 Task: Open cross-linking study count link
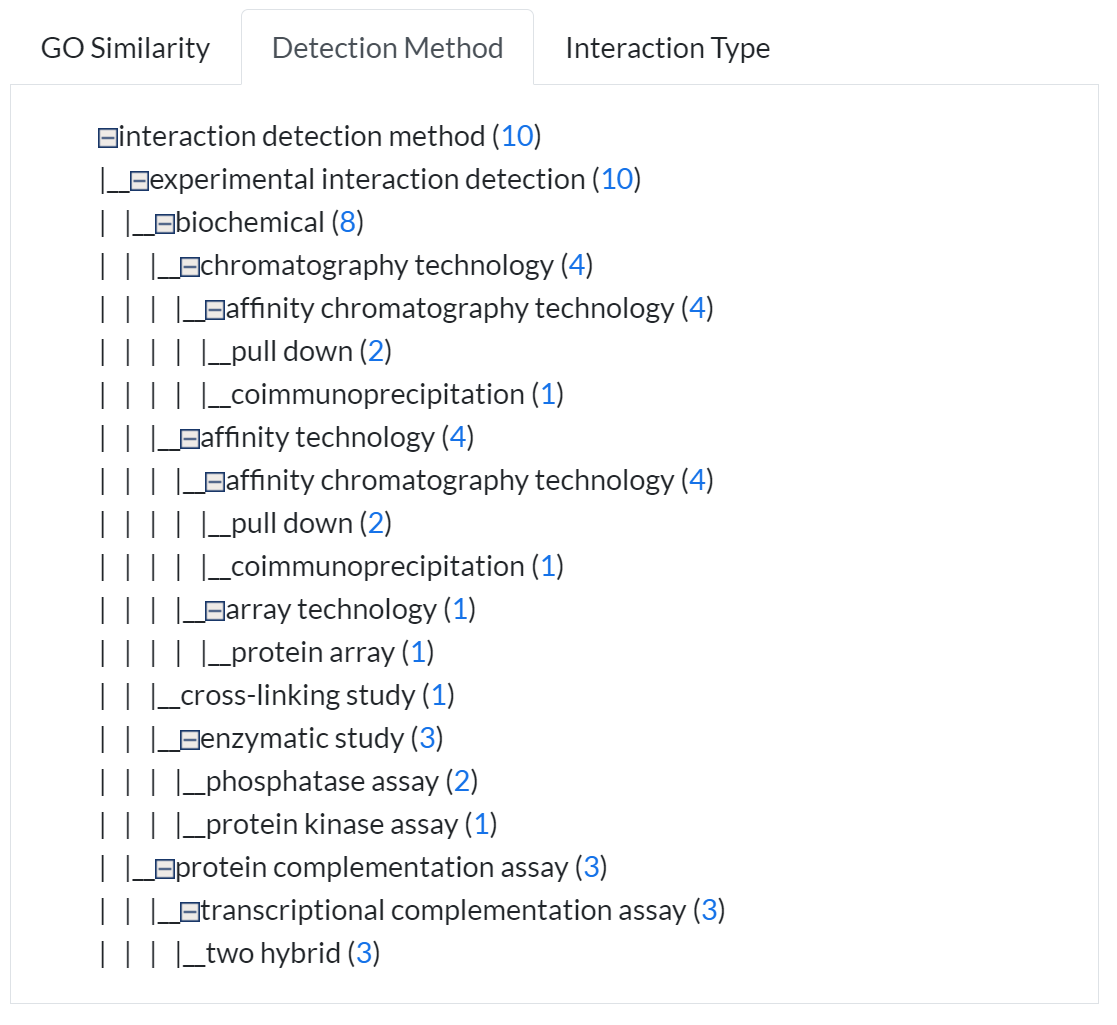click(x=438, y=695)
